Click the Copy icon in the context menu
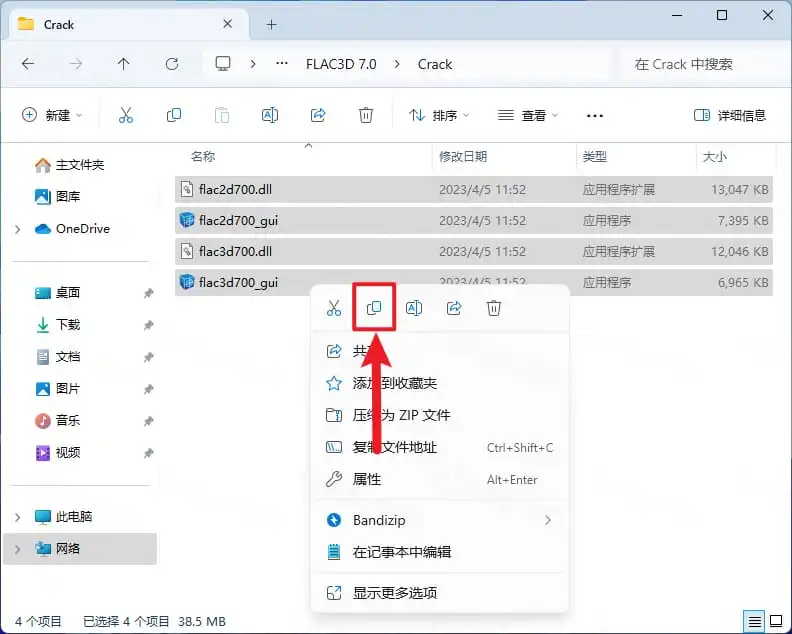 click(374, 308)
